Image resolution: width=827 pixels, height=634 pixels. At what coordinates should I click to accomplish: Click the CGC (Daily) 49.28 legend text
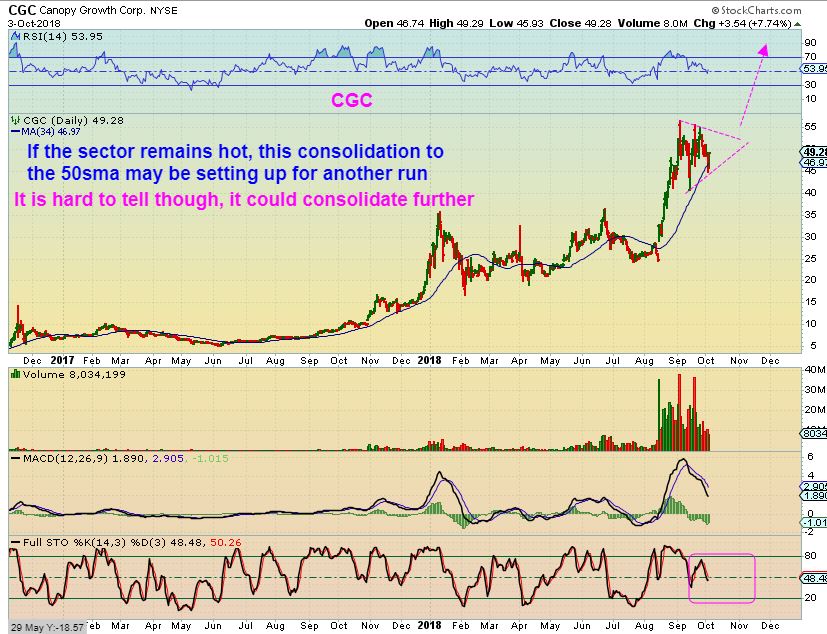pos(73,120)
